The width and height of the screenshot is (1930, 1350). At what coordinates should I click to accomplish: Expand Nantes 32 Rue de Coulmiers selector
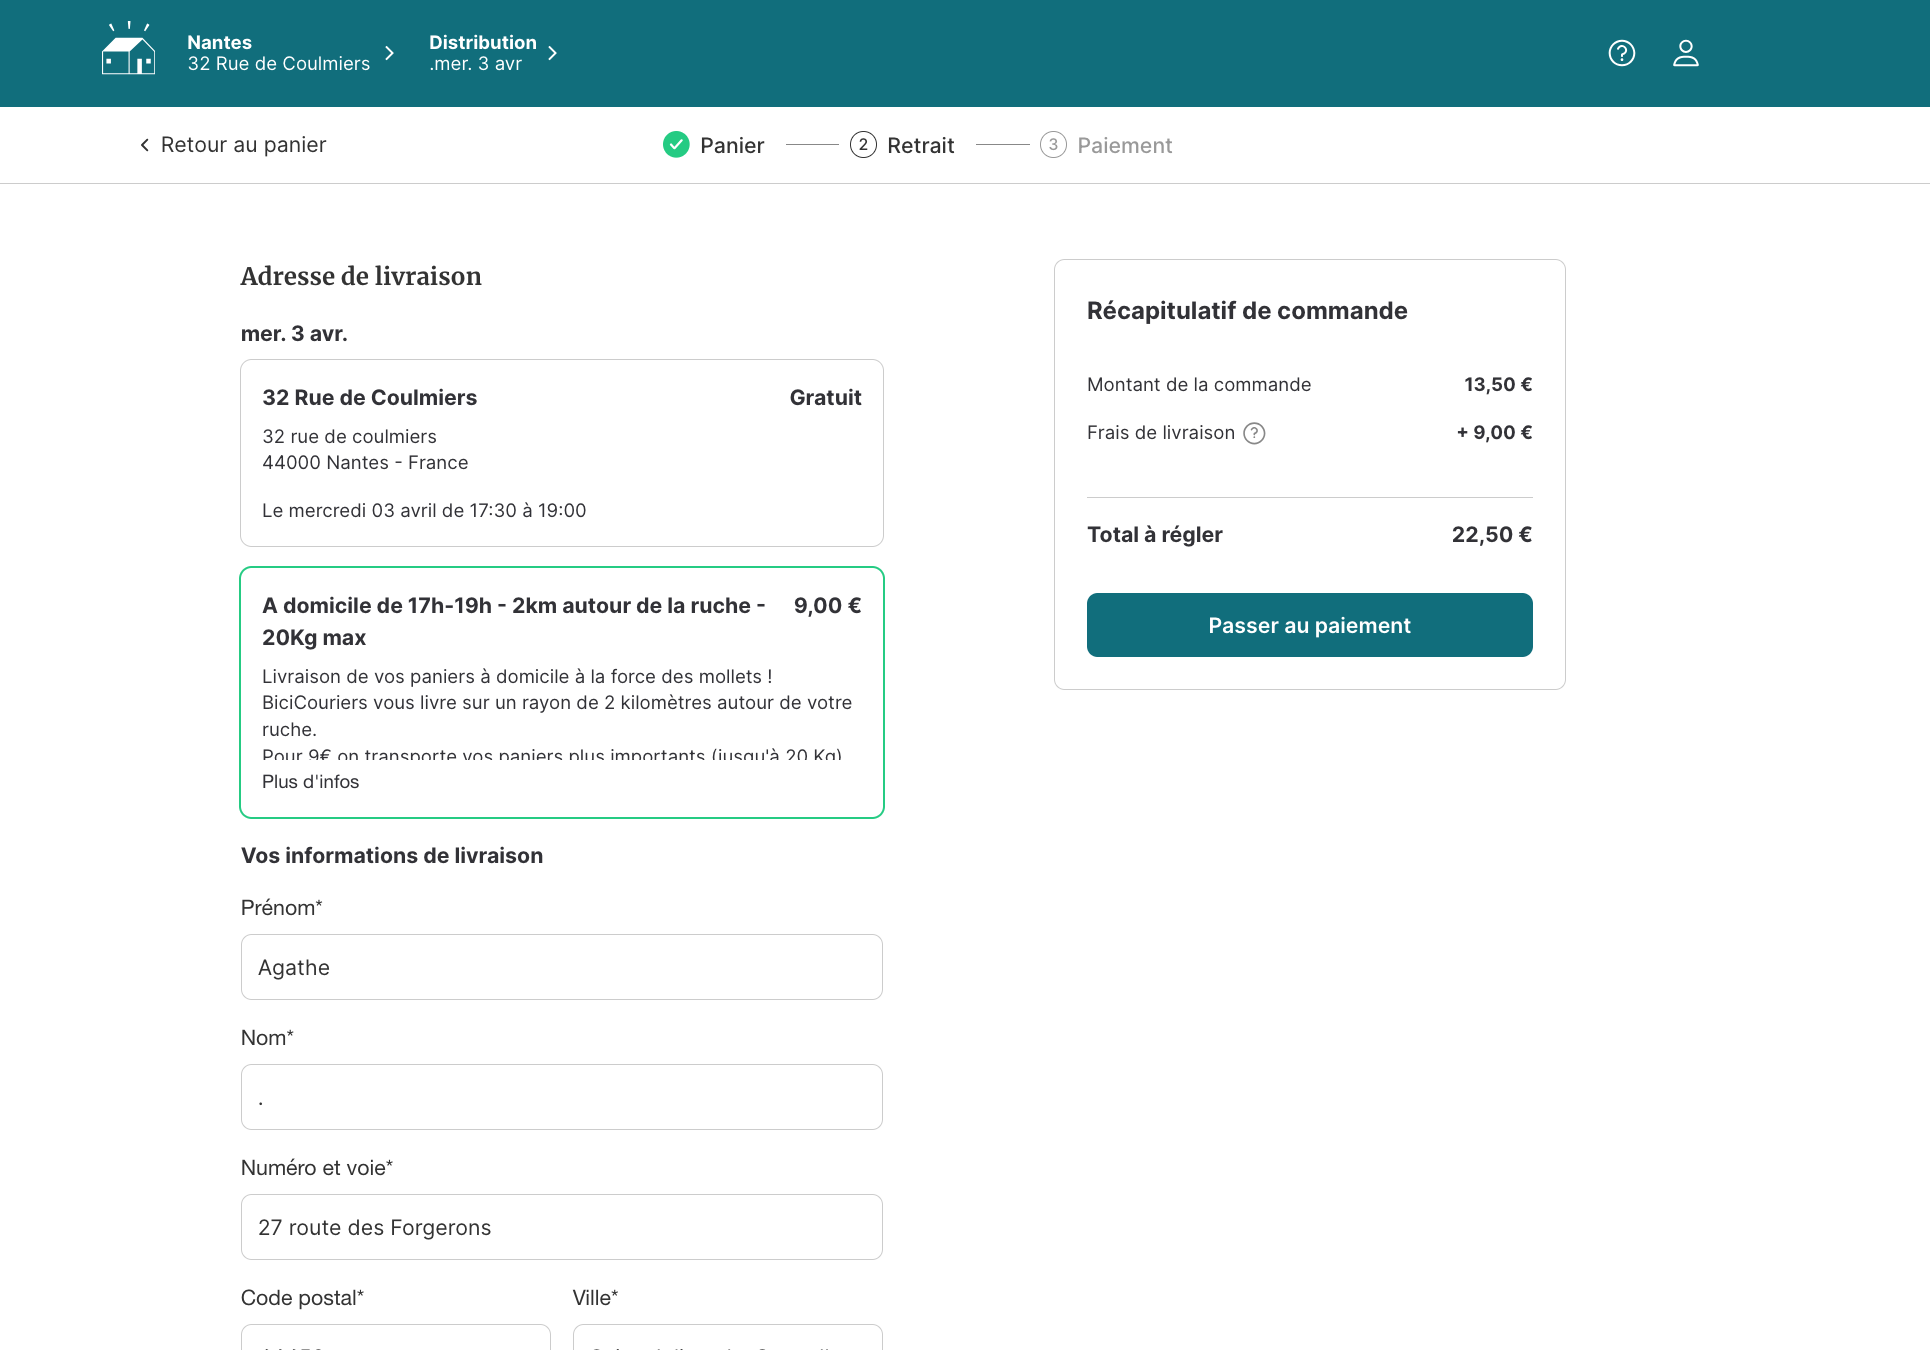(291, 53)
